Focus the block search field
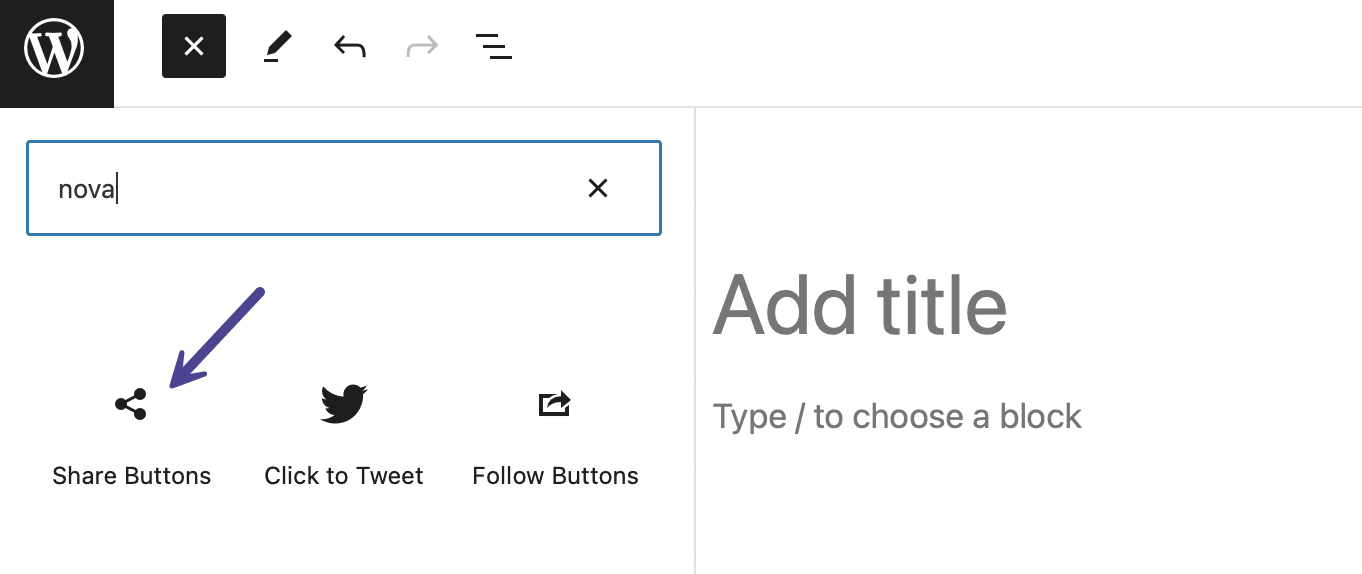 click(x=344, y=188)
